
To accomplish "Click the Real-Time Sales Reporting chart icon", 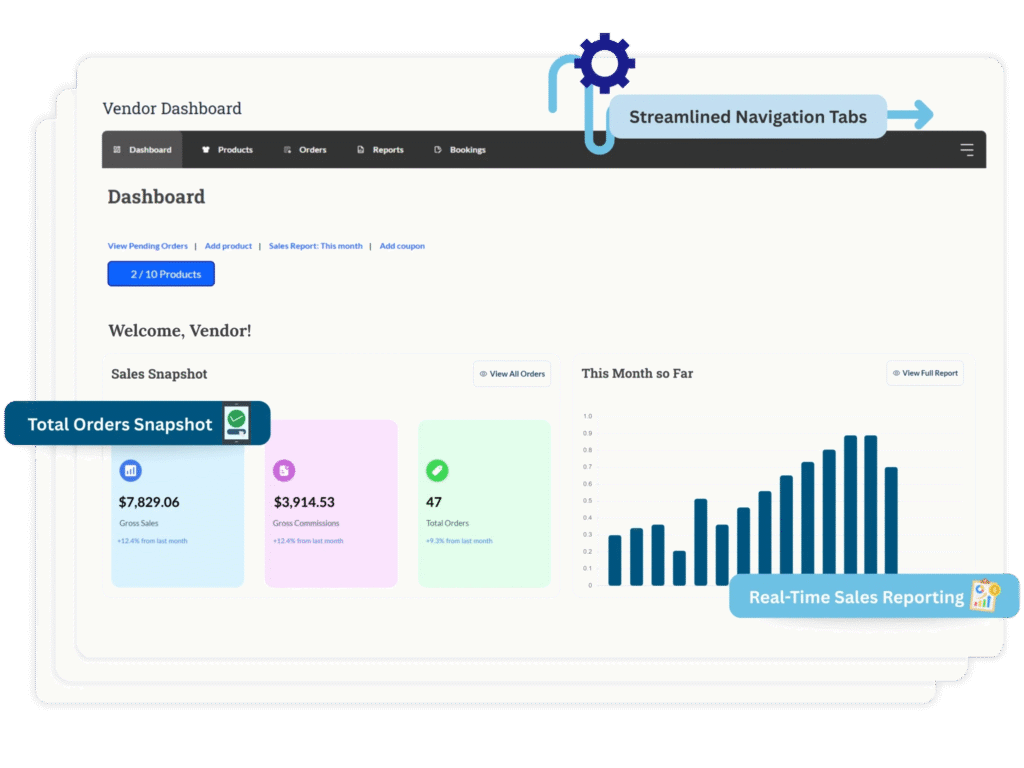I will tap(984, 596).
